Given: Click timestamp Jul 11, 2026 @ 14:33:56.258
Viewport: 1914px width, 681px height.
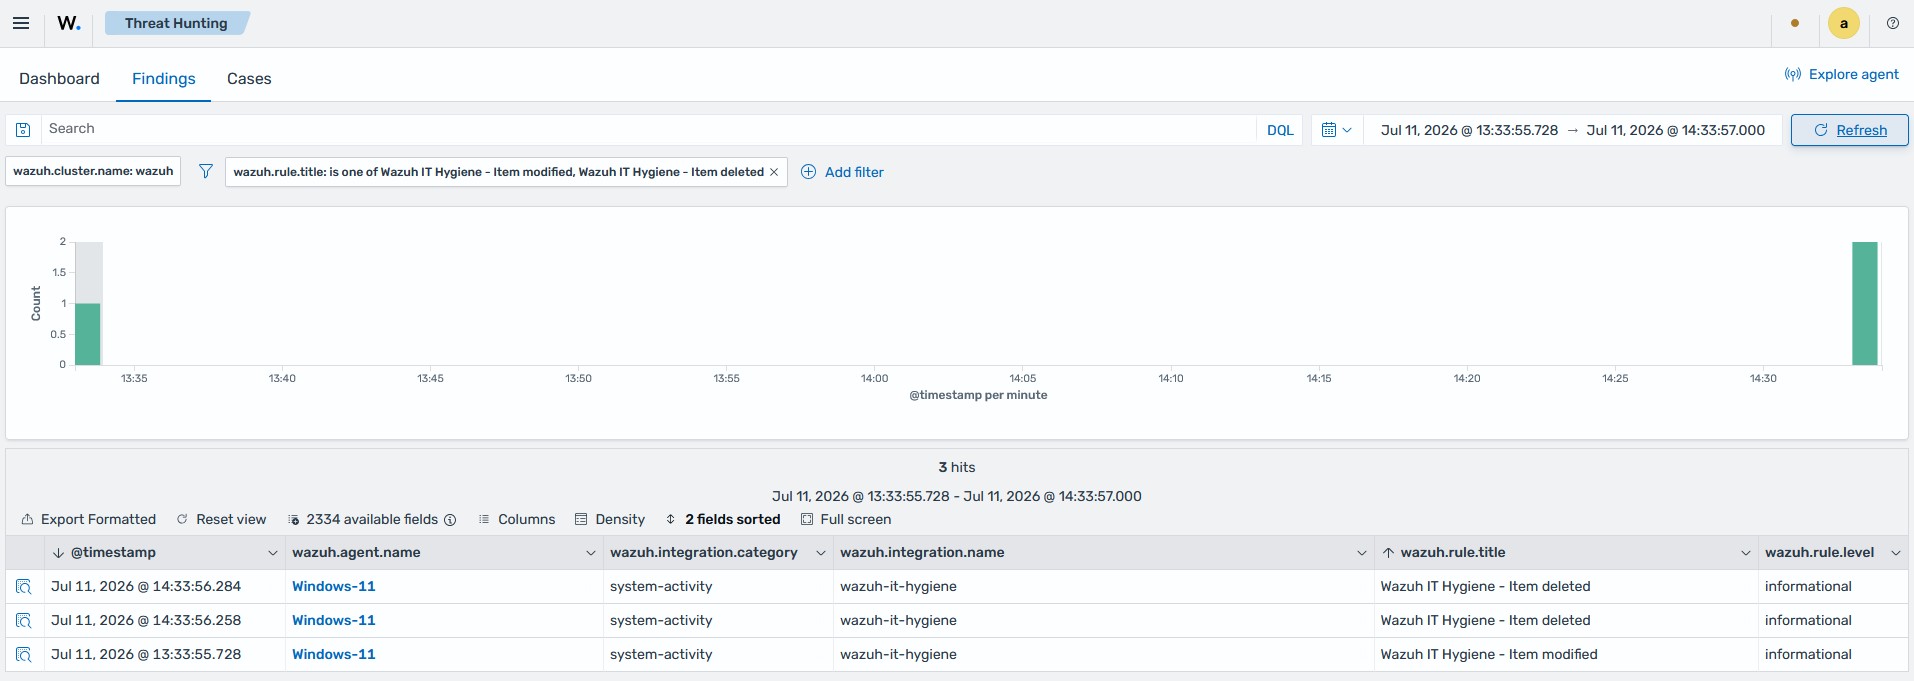Looking at the screenshot, I should (x=146, y=620).
